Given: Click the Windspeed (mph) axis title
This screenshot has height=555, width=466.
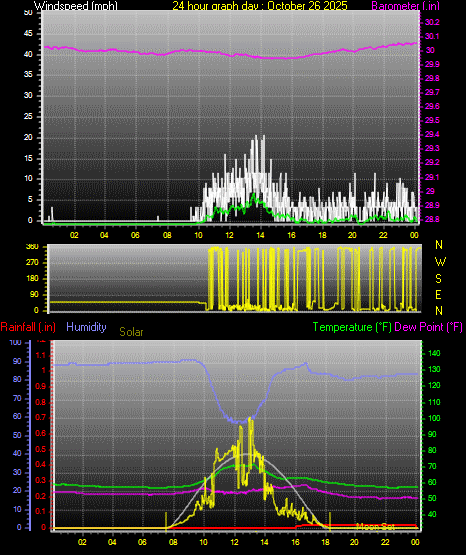Looking at the screenshot, I should (x=75, y=6).
